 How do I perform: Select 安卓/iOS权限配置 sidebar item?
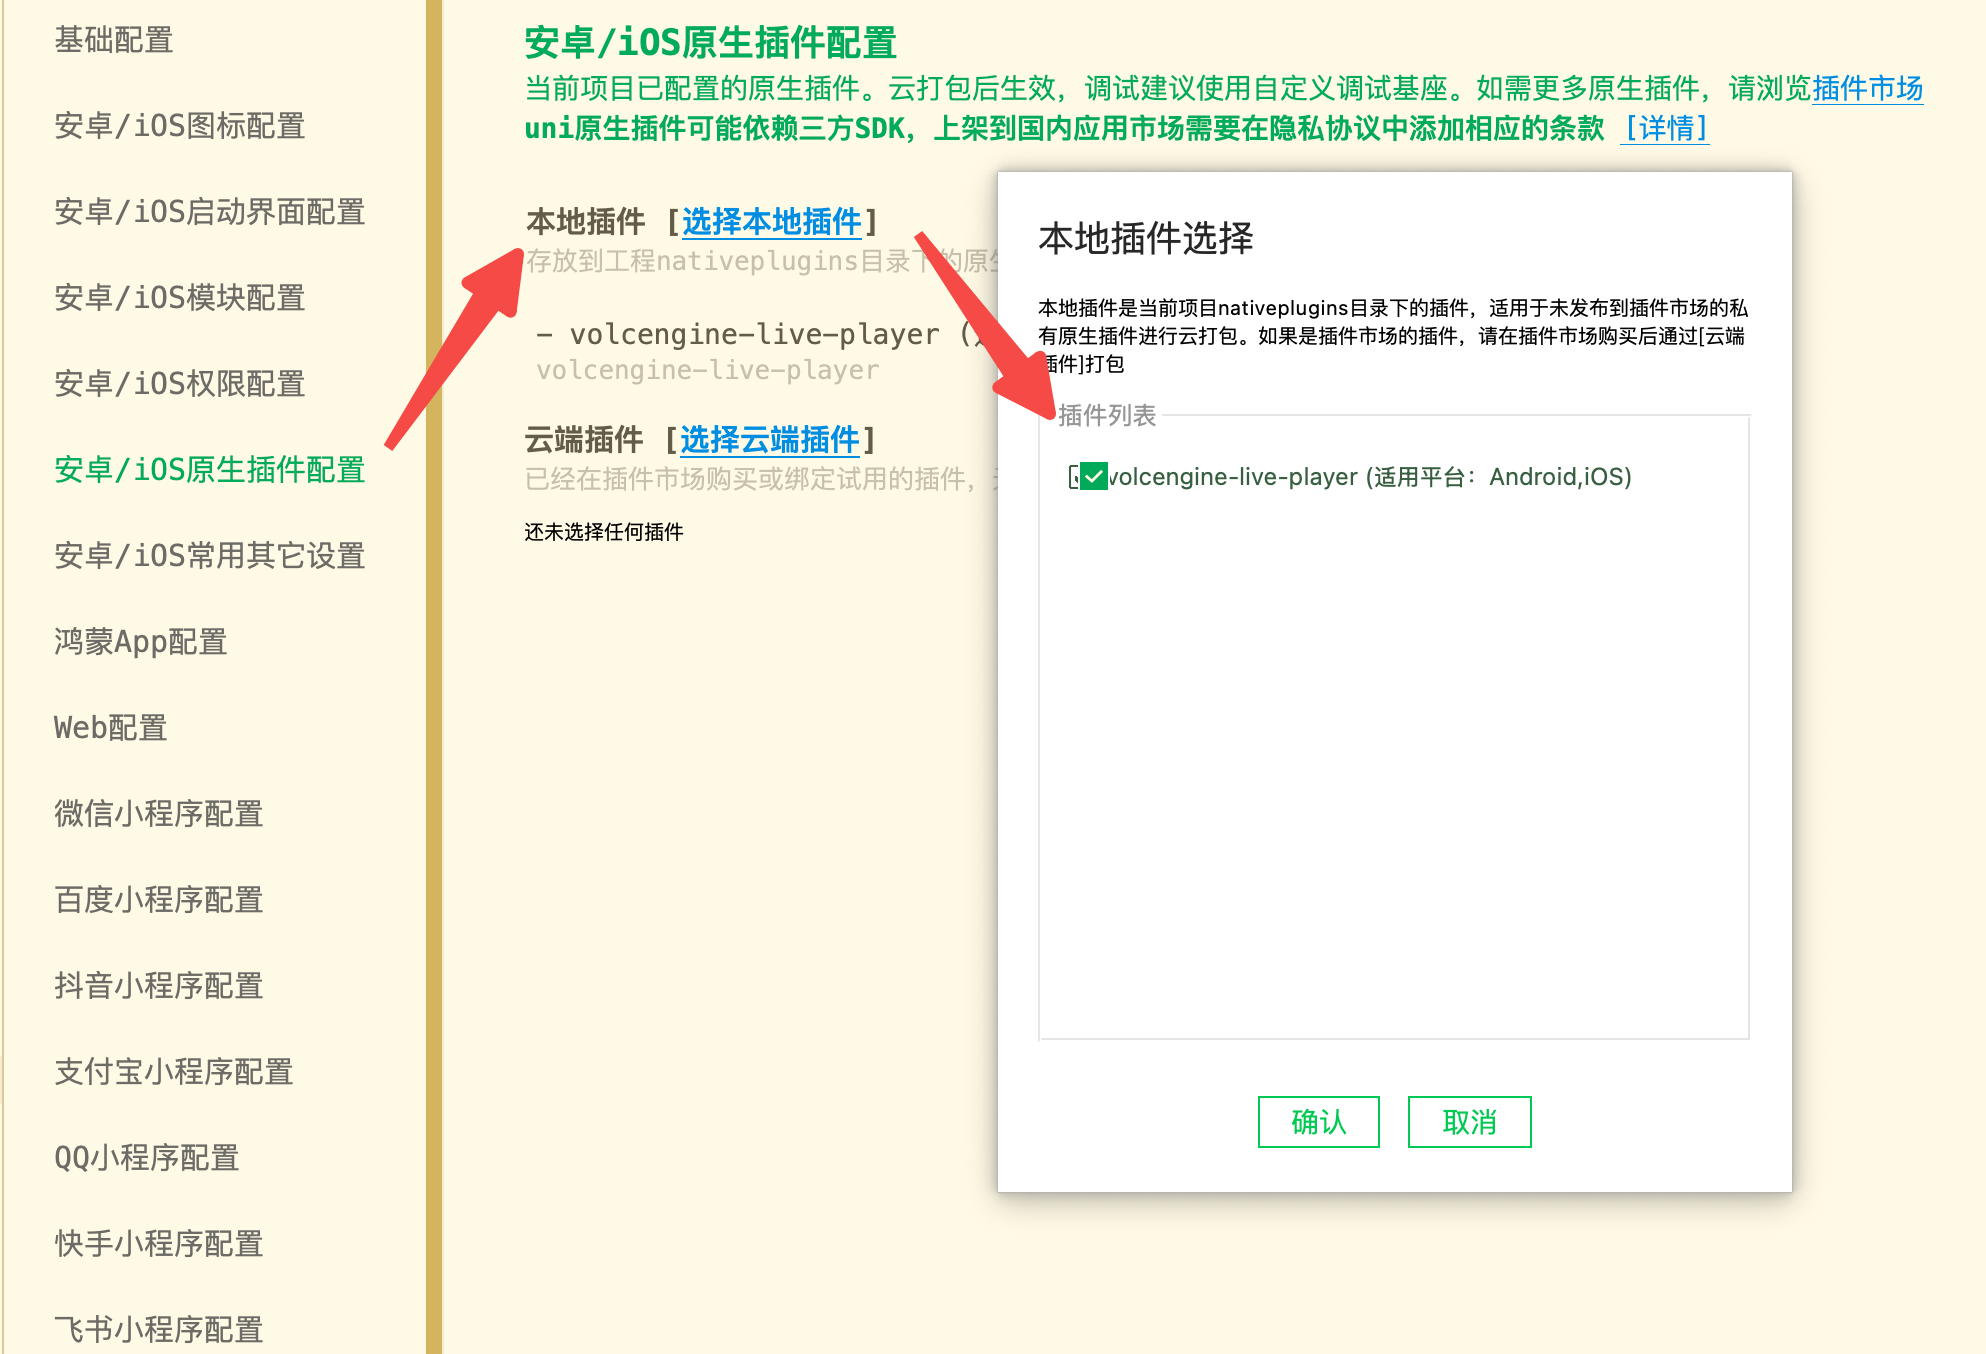(x=180, y=385)
